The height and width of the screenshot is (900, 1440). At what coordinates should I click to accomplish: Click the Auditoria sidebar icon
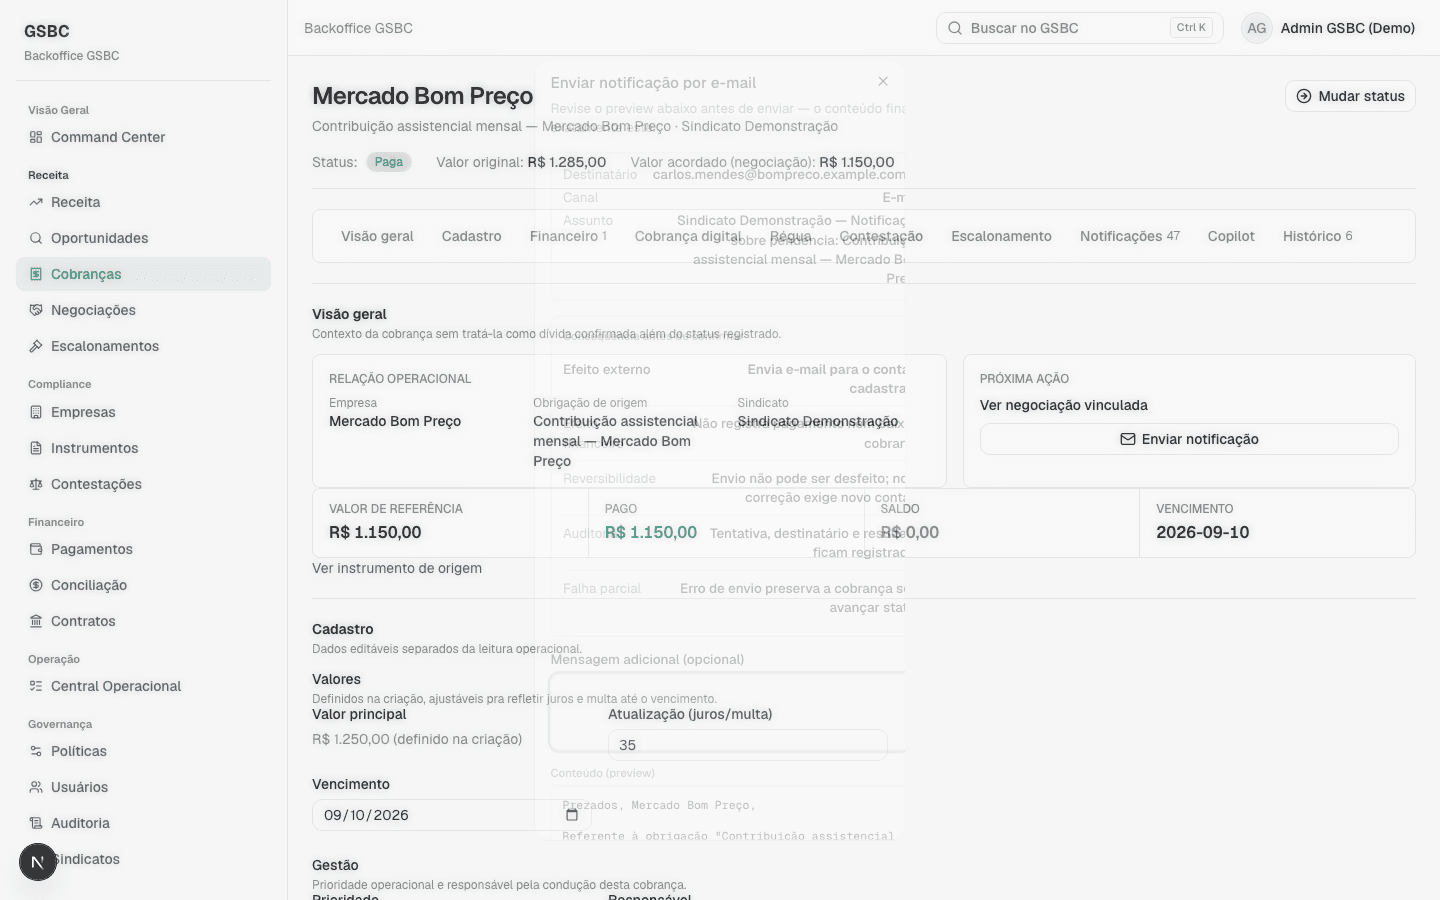click(x=36, y=823)
